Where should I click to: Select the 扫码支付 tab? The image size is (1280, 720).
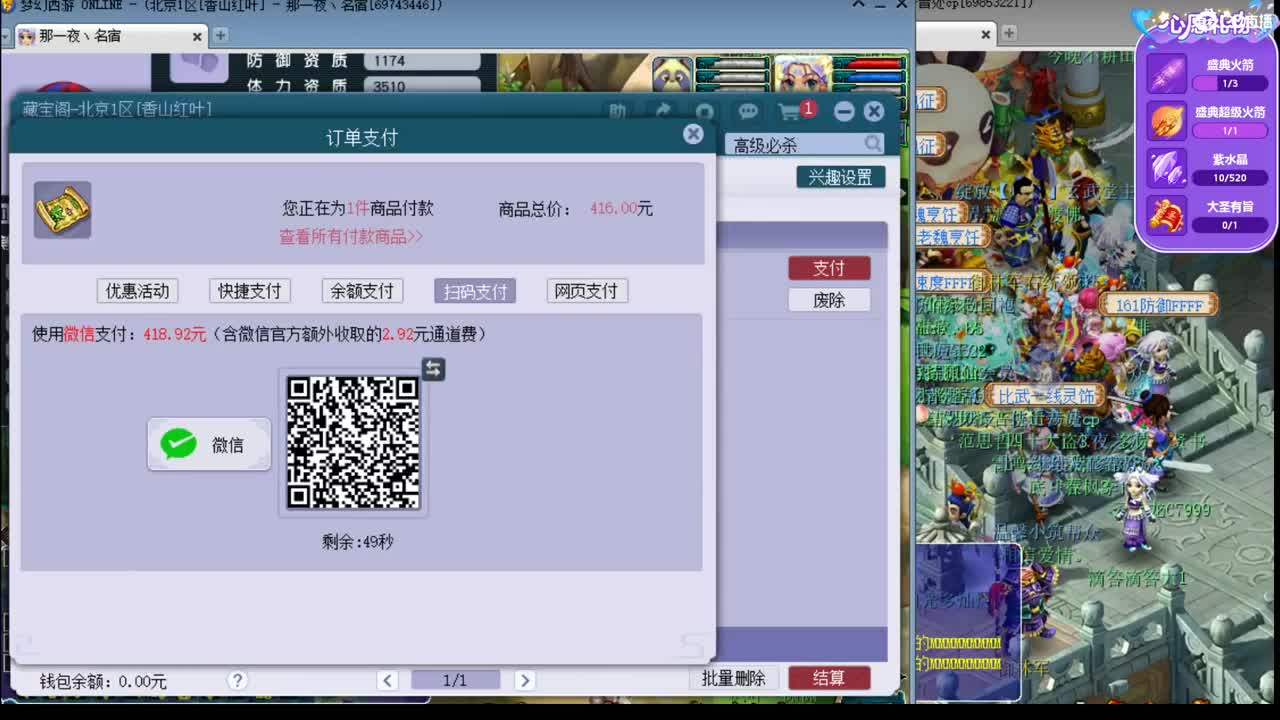tap(475, 291)
